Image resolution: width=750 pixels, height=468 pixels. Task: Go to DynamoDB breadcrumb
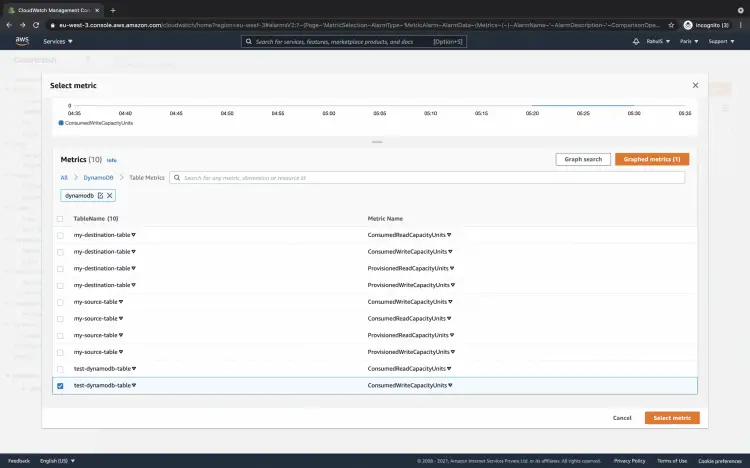coord(99,178)
